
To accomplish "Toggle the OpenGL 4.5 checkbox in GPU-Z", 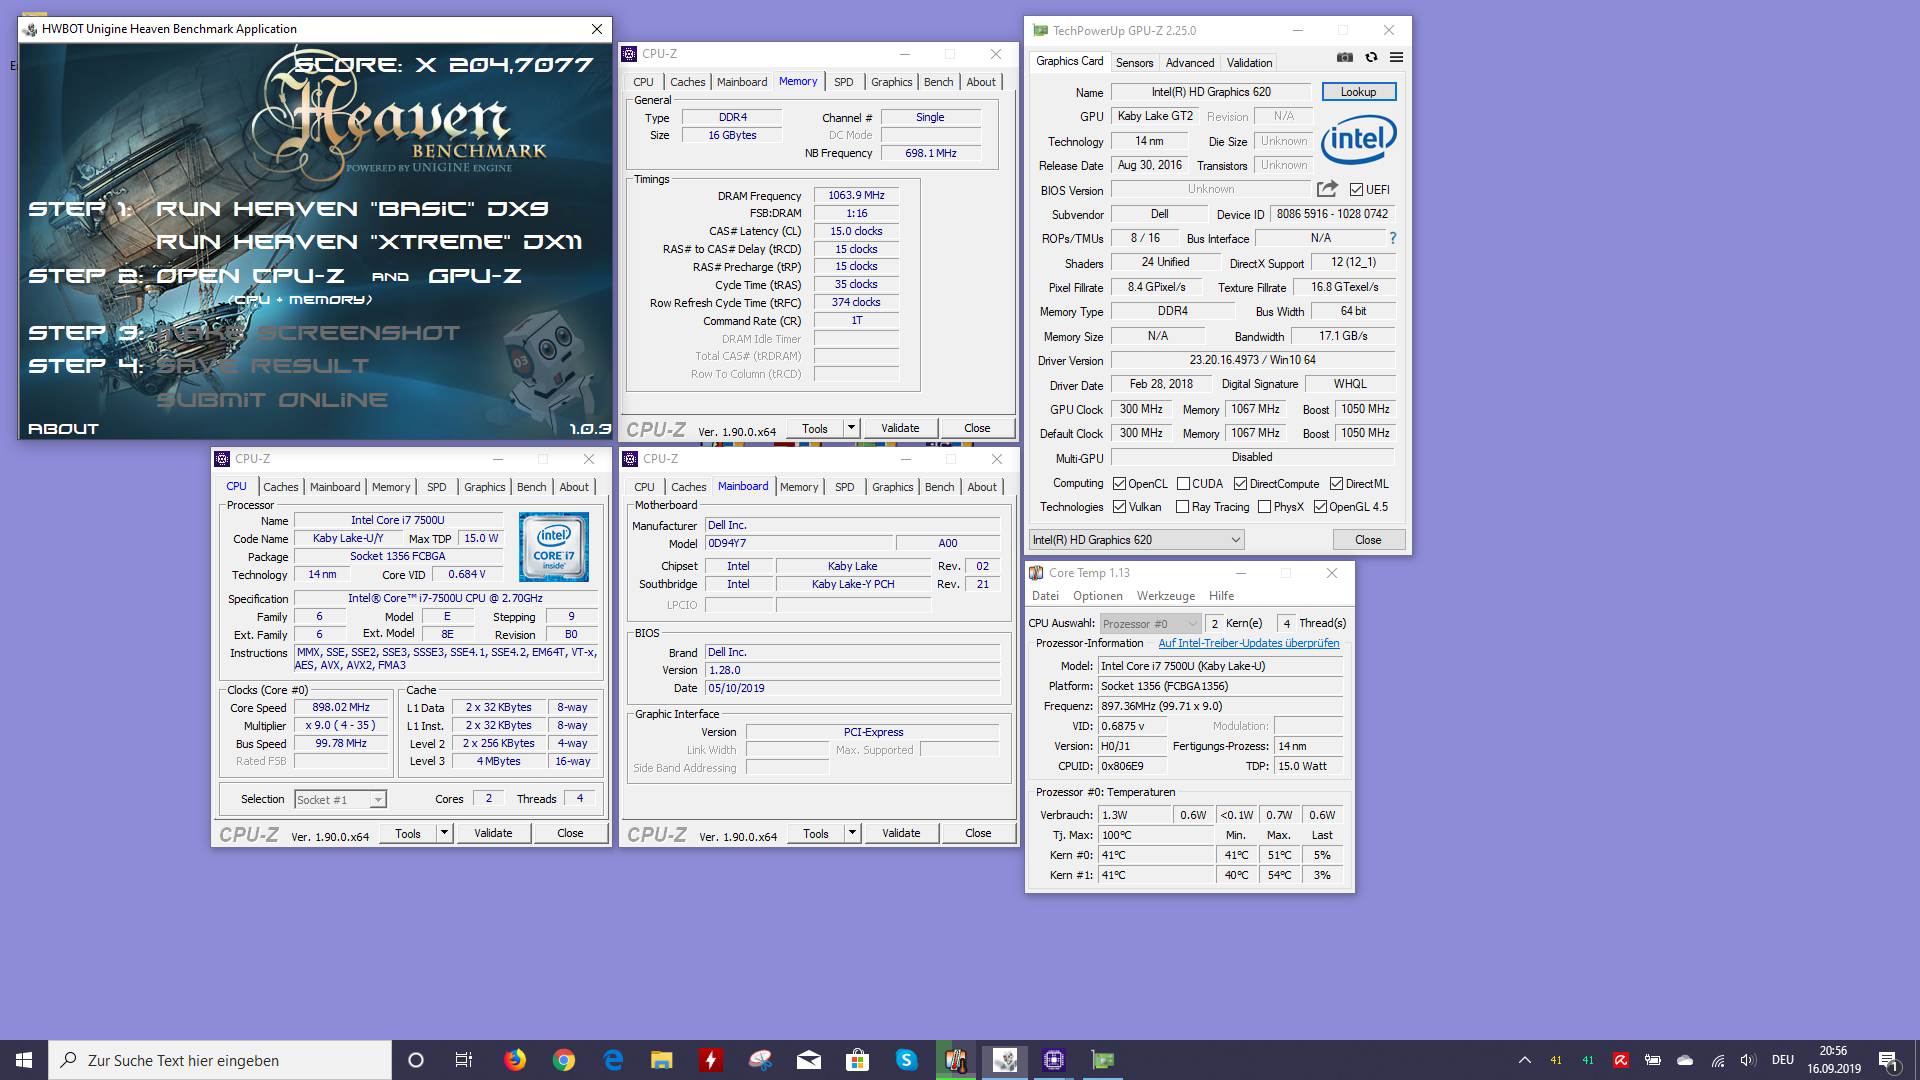I will click(1320, 507).
